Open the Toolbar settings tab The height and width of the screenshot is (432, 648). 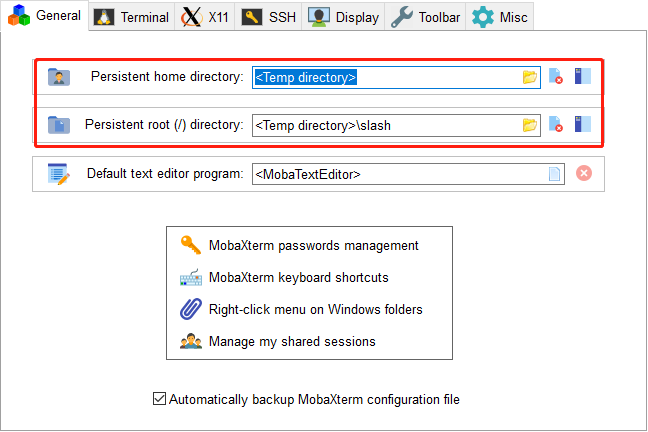pyautogui.click(x=425, y=17)
